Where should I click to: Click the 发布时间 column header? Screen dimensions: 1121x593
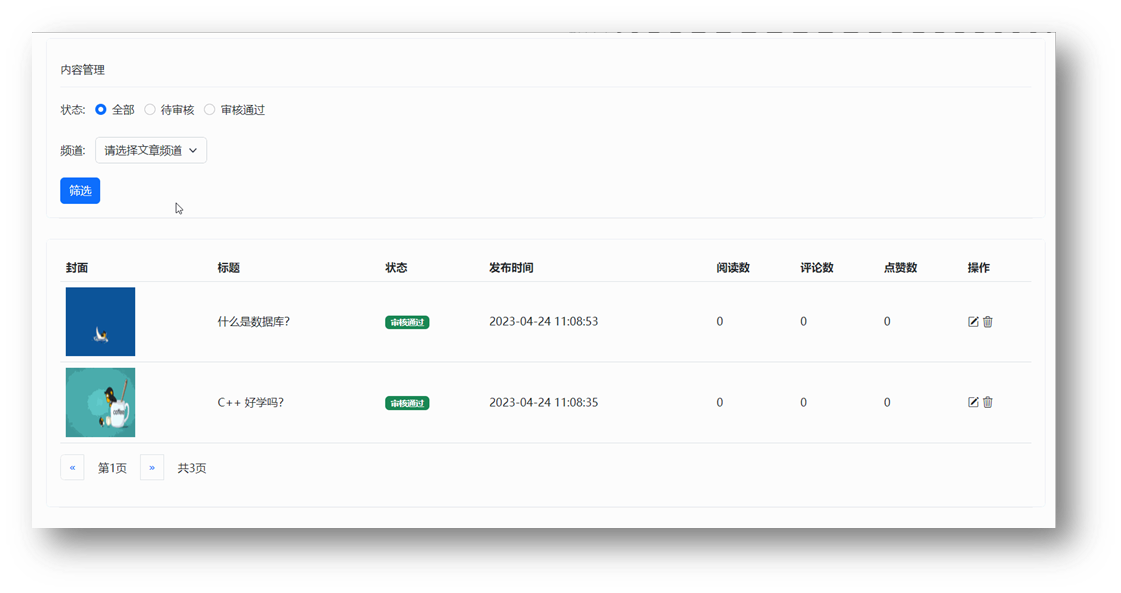click(511, 268)
